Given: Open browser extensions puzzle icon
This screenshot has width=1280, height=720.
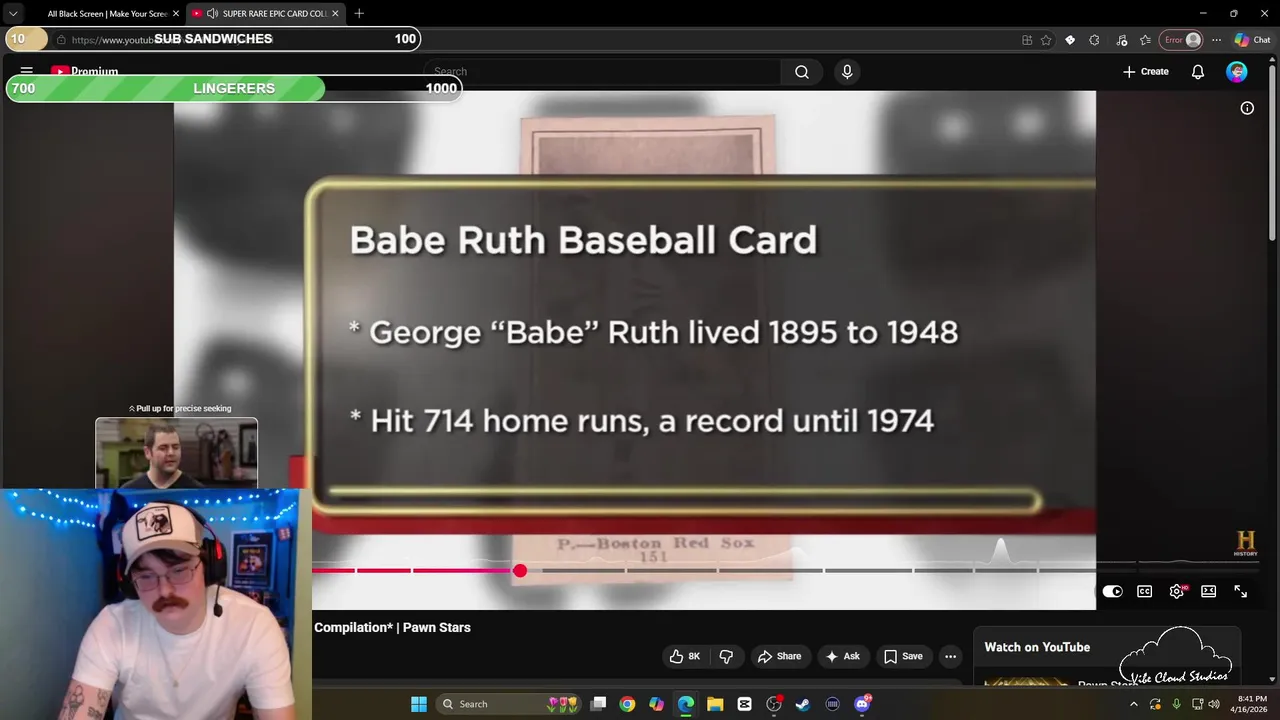Looking at the screenshot, I should (x=1094, y=40).
